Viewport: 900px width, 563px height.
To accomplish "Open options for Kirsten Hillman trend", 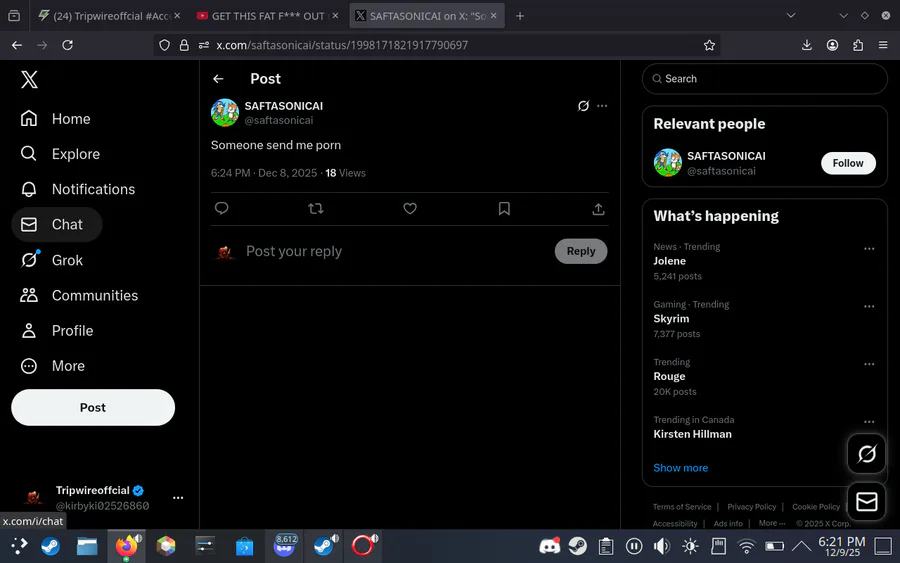I will tap(869, 422).
